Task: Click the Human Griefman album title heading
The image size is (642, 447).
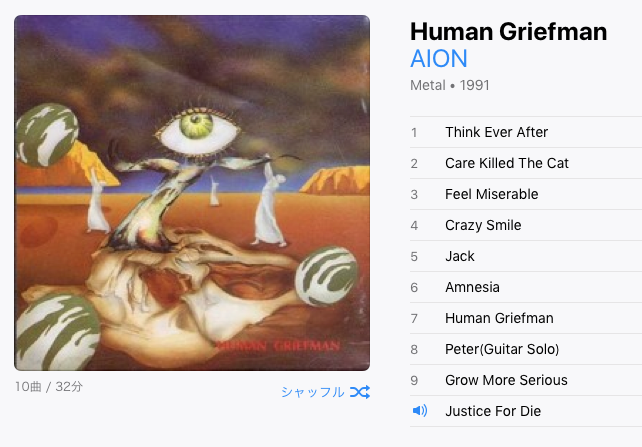Action: [x=509, y=32]
